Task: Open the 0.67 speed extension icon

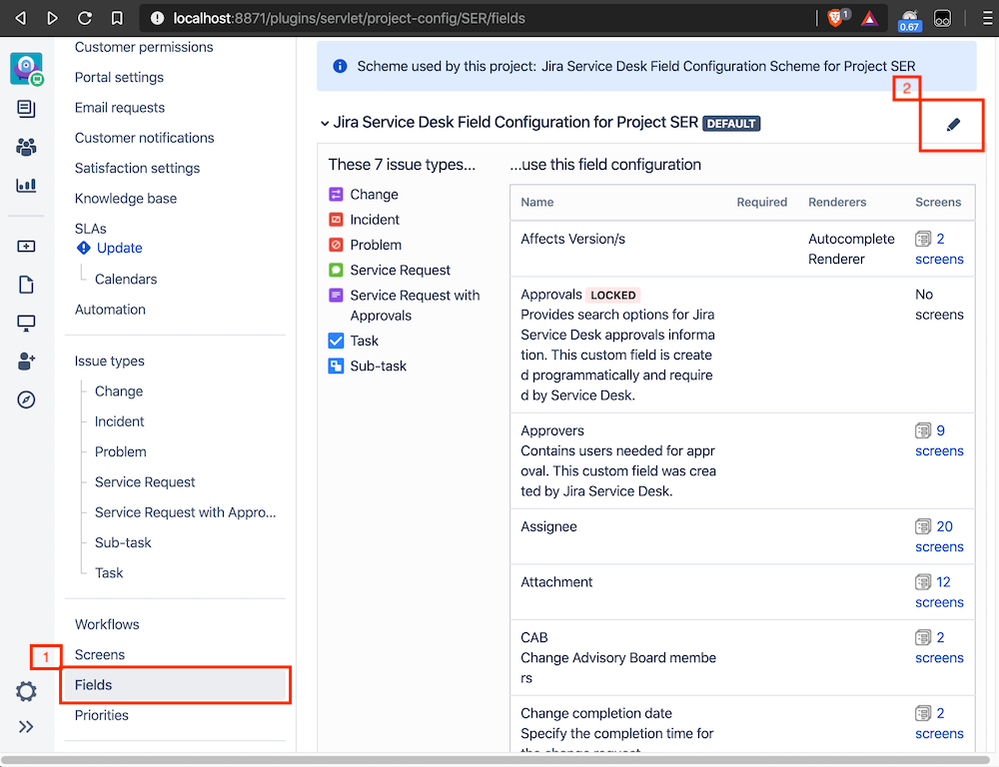Action: coord(909,20)
